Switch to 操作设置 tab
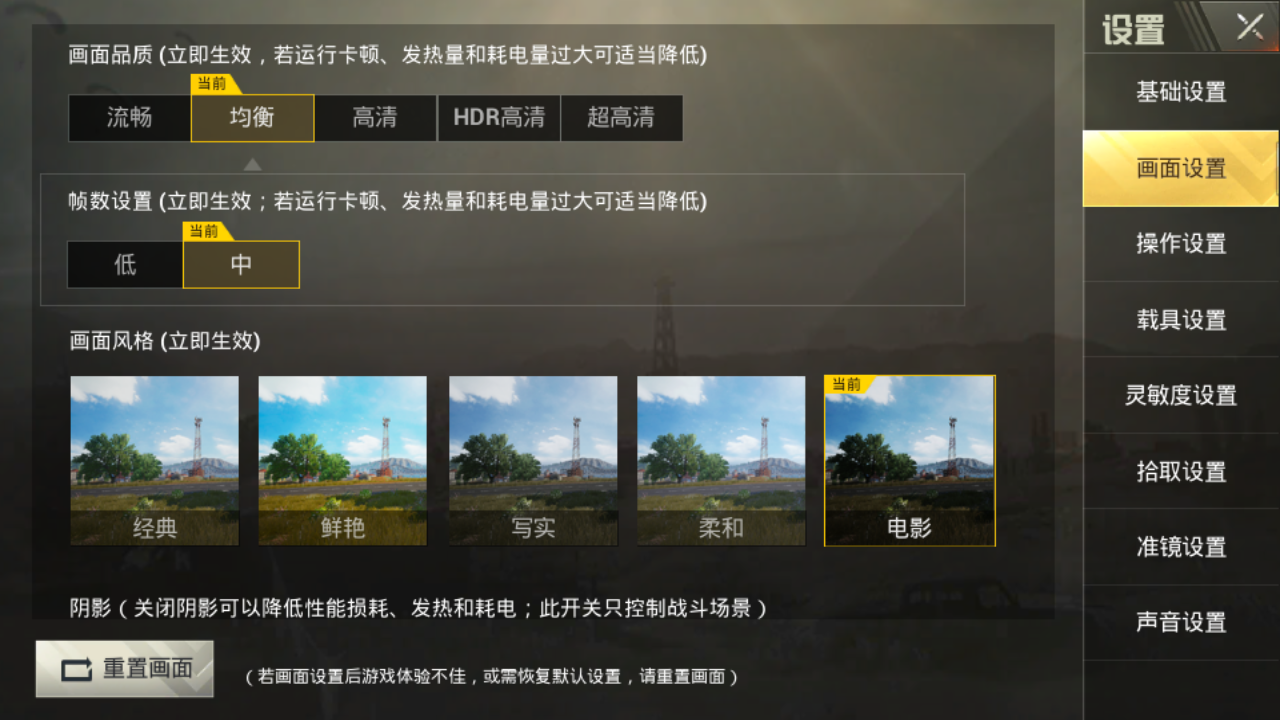Screen dimensions: 1280x720 (1181, 244)
